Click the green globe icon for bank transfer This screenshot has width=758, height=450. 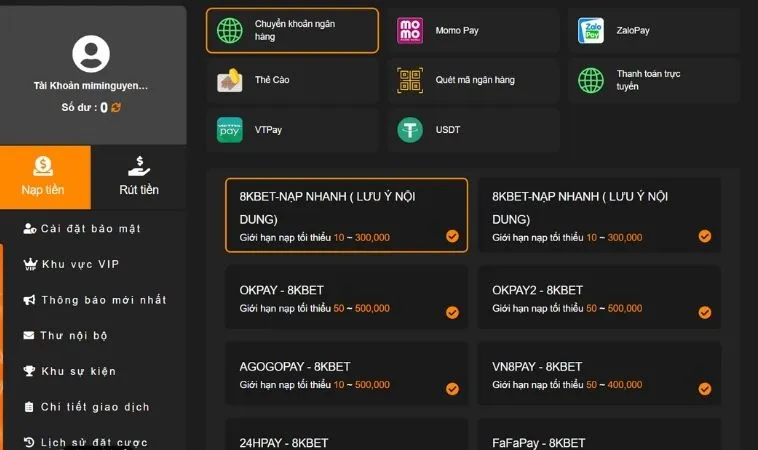pyautogui.click(x=230, y=30)
